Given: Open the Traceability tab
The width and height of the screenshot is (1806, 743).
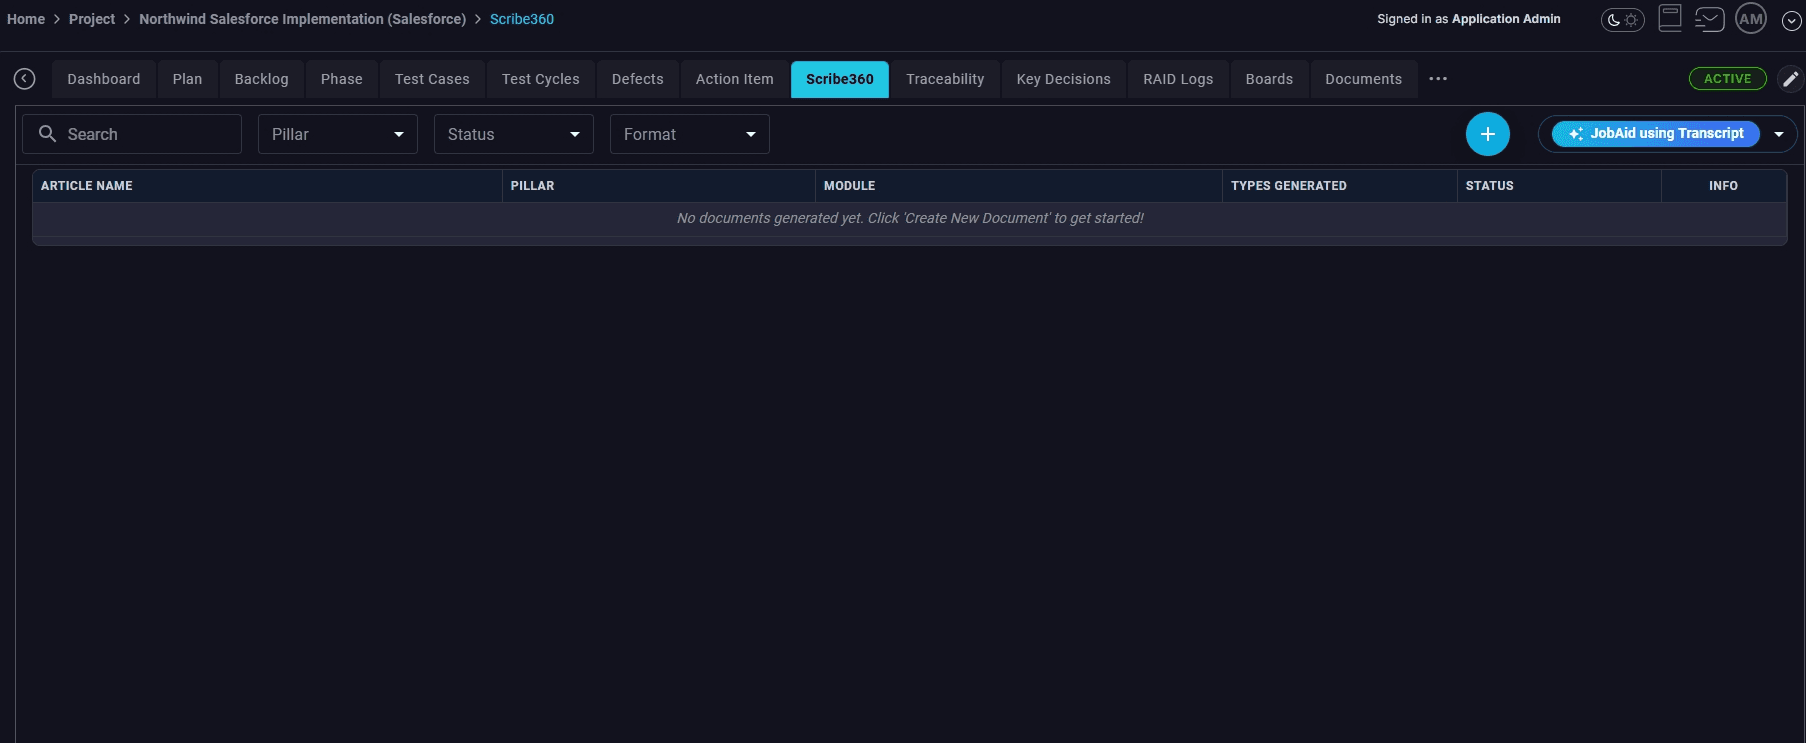Looking at the screenshot, I should point(945,79).
